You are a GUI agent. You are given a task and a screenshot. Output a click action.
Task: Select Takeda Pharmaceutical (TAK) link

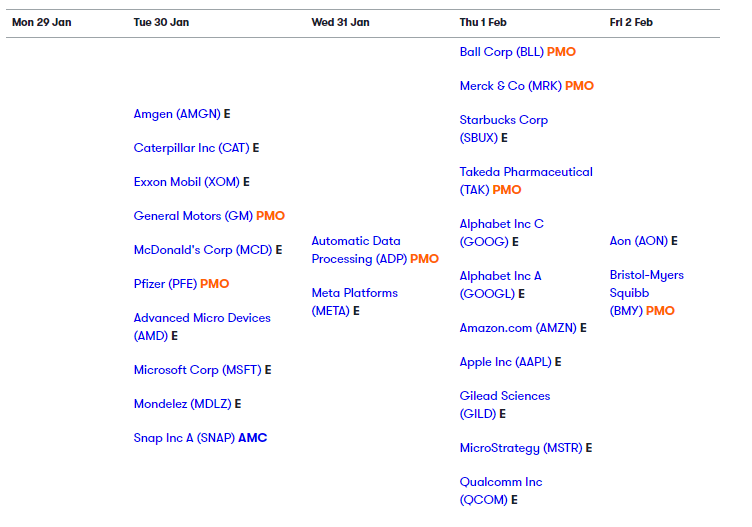point(526,181)
